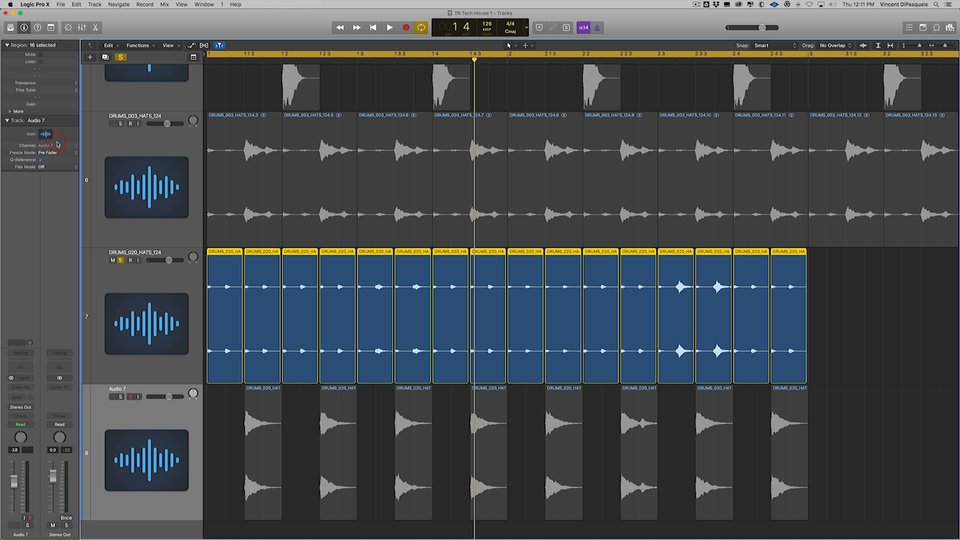Open the Mixer button
Viewport: 960px width, 540px height.
tap(81, 28)
